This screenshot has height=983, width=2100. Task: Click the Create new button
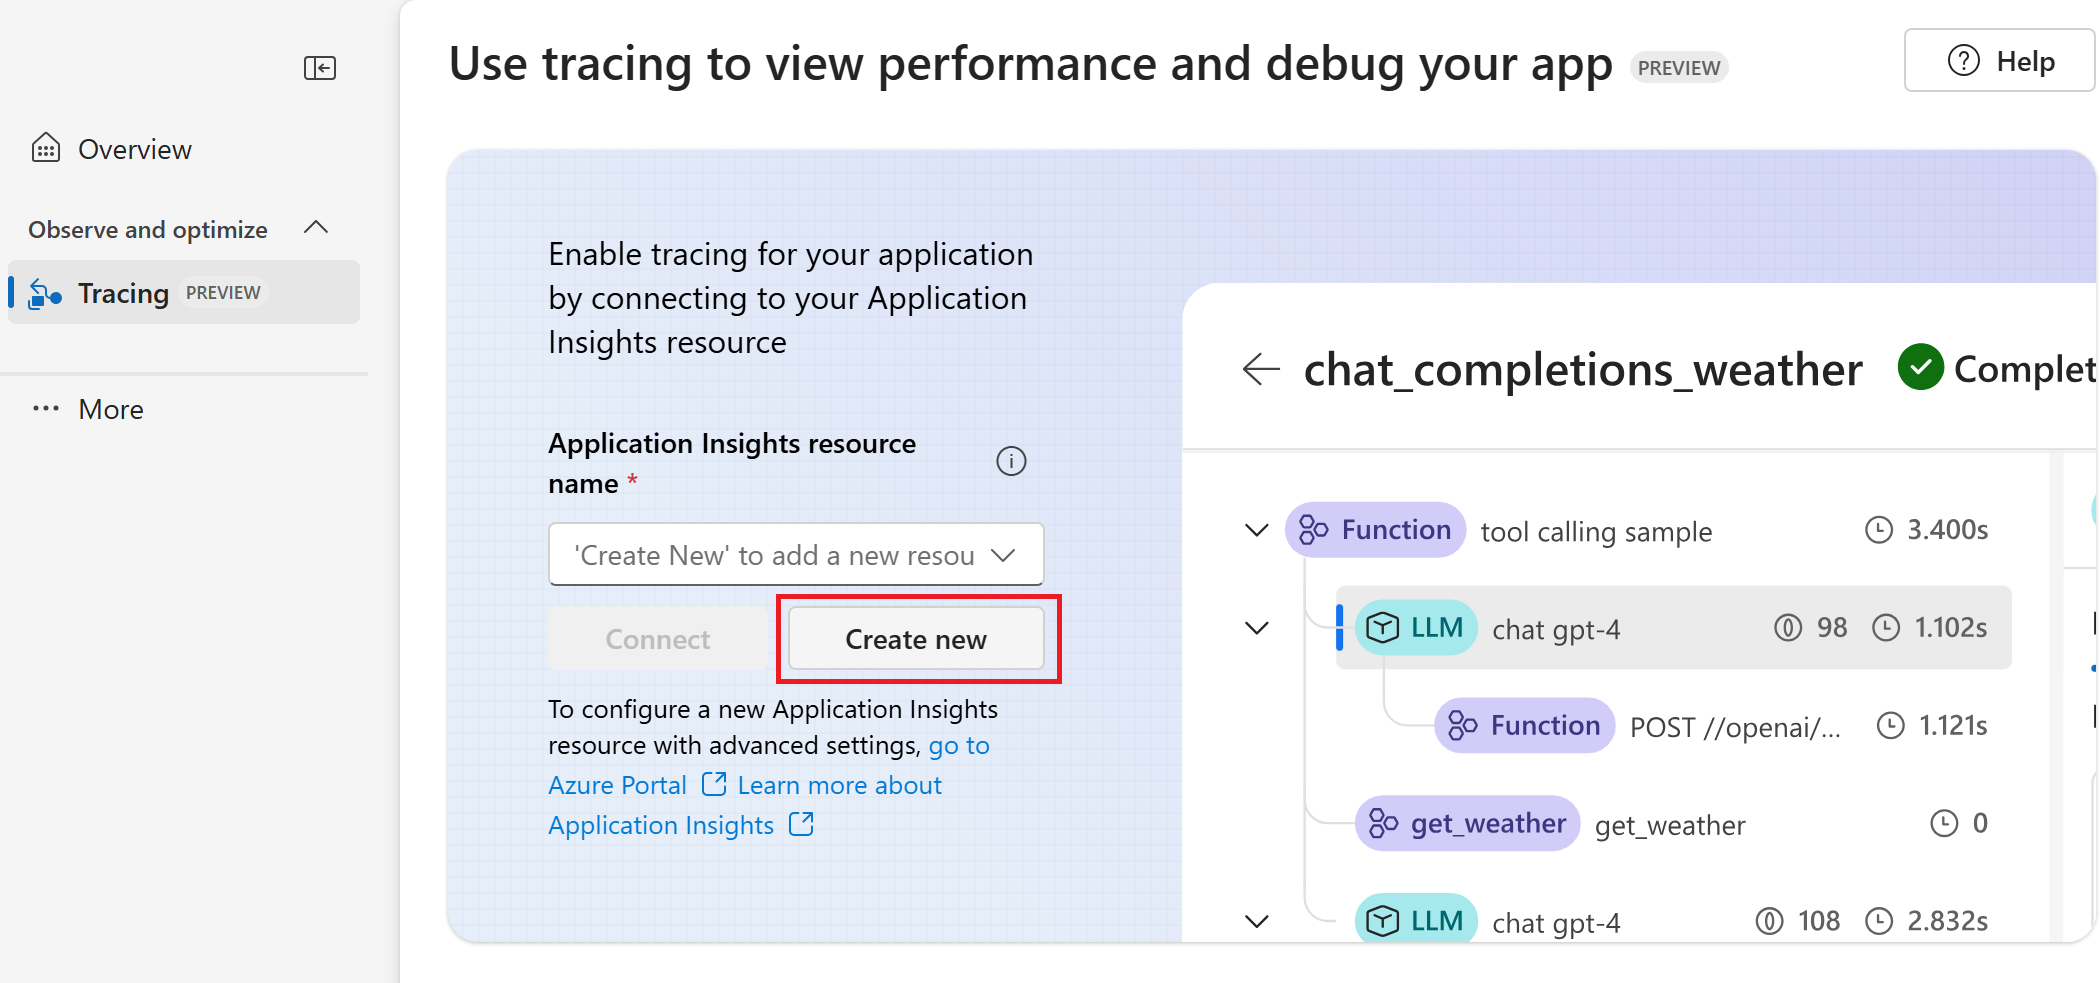(x=915, y=639)
